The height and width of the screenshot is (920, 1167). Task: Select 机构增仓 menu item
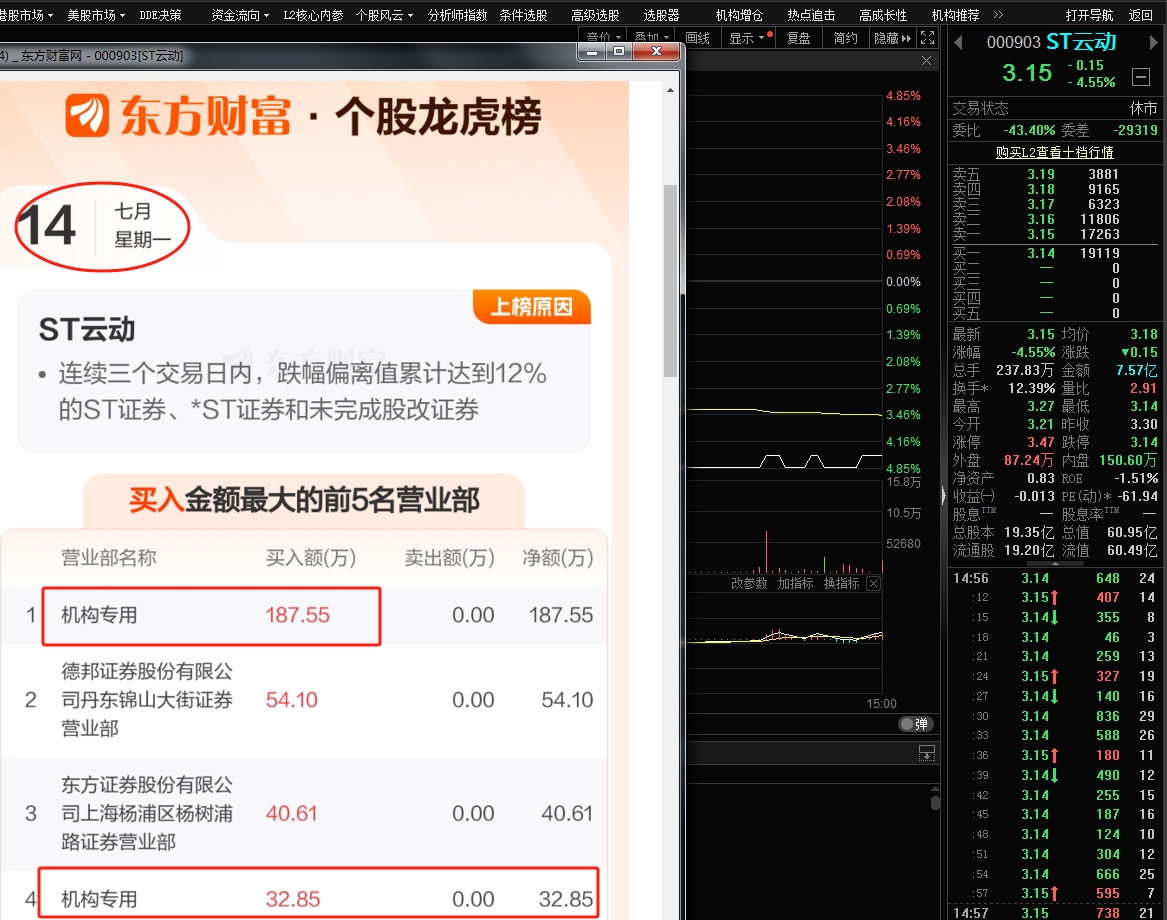tap(739, 15)
